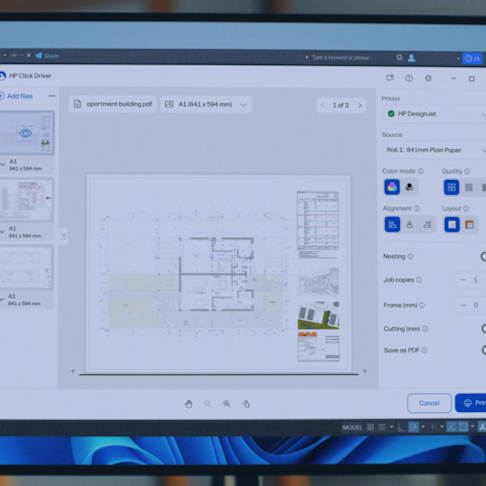Choose the left alignment icon
The height and width of the screenshot is (486, 486).
(392, 224)
